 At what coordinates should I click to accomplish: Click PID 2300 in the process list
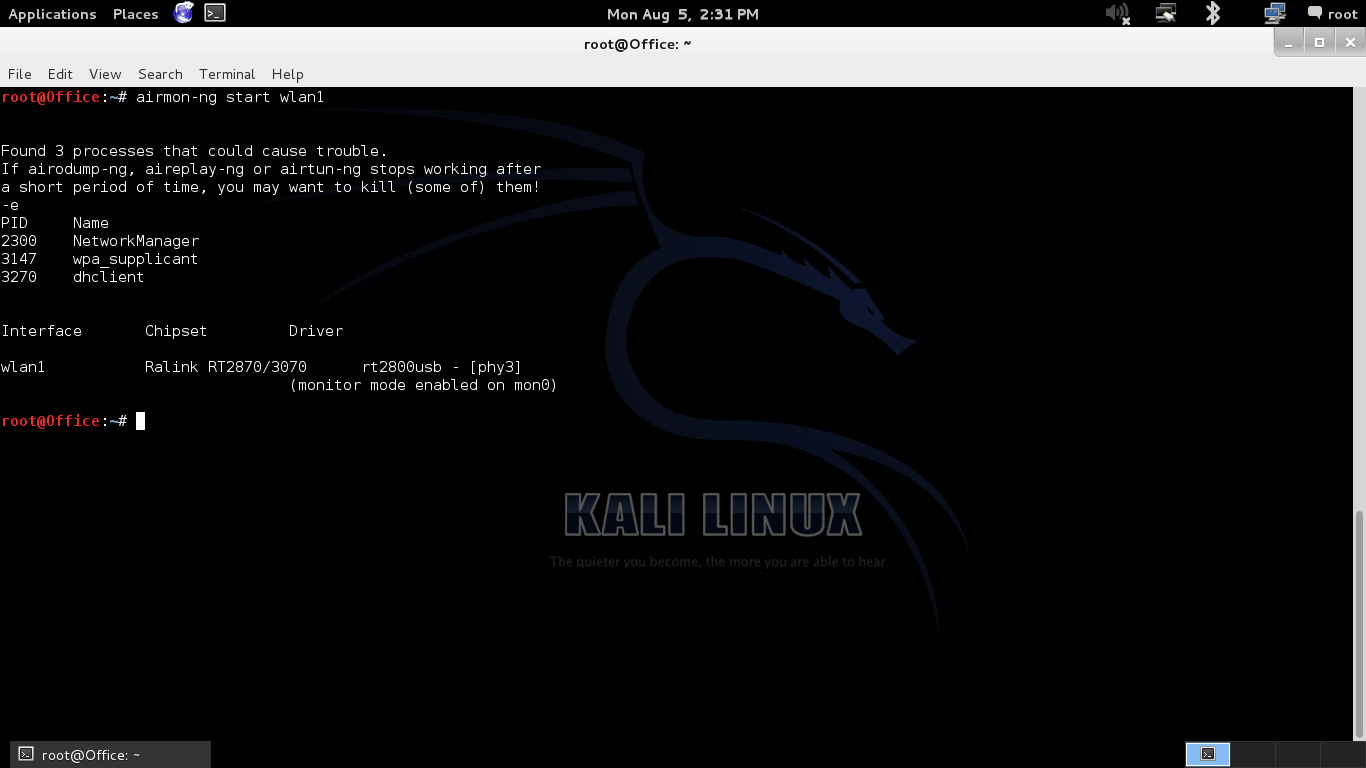click(19, 241)
